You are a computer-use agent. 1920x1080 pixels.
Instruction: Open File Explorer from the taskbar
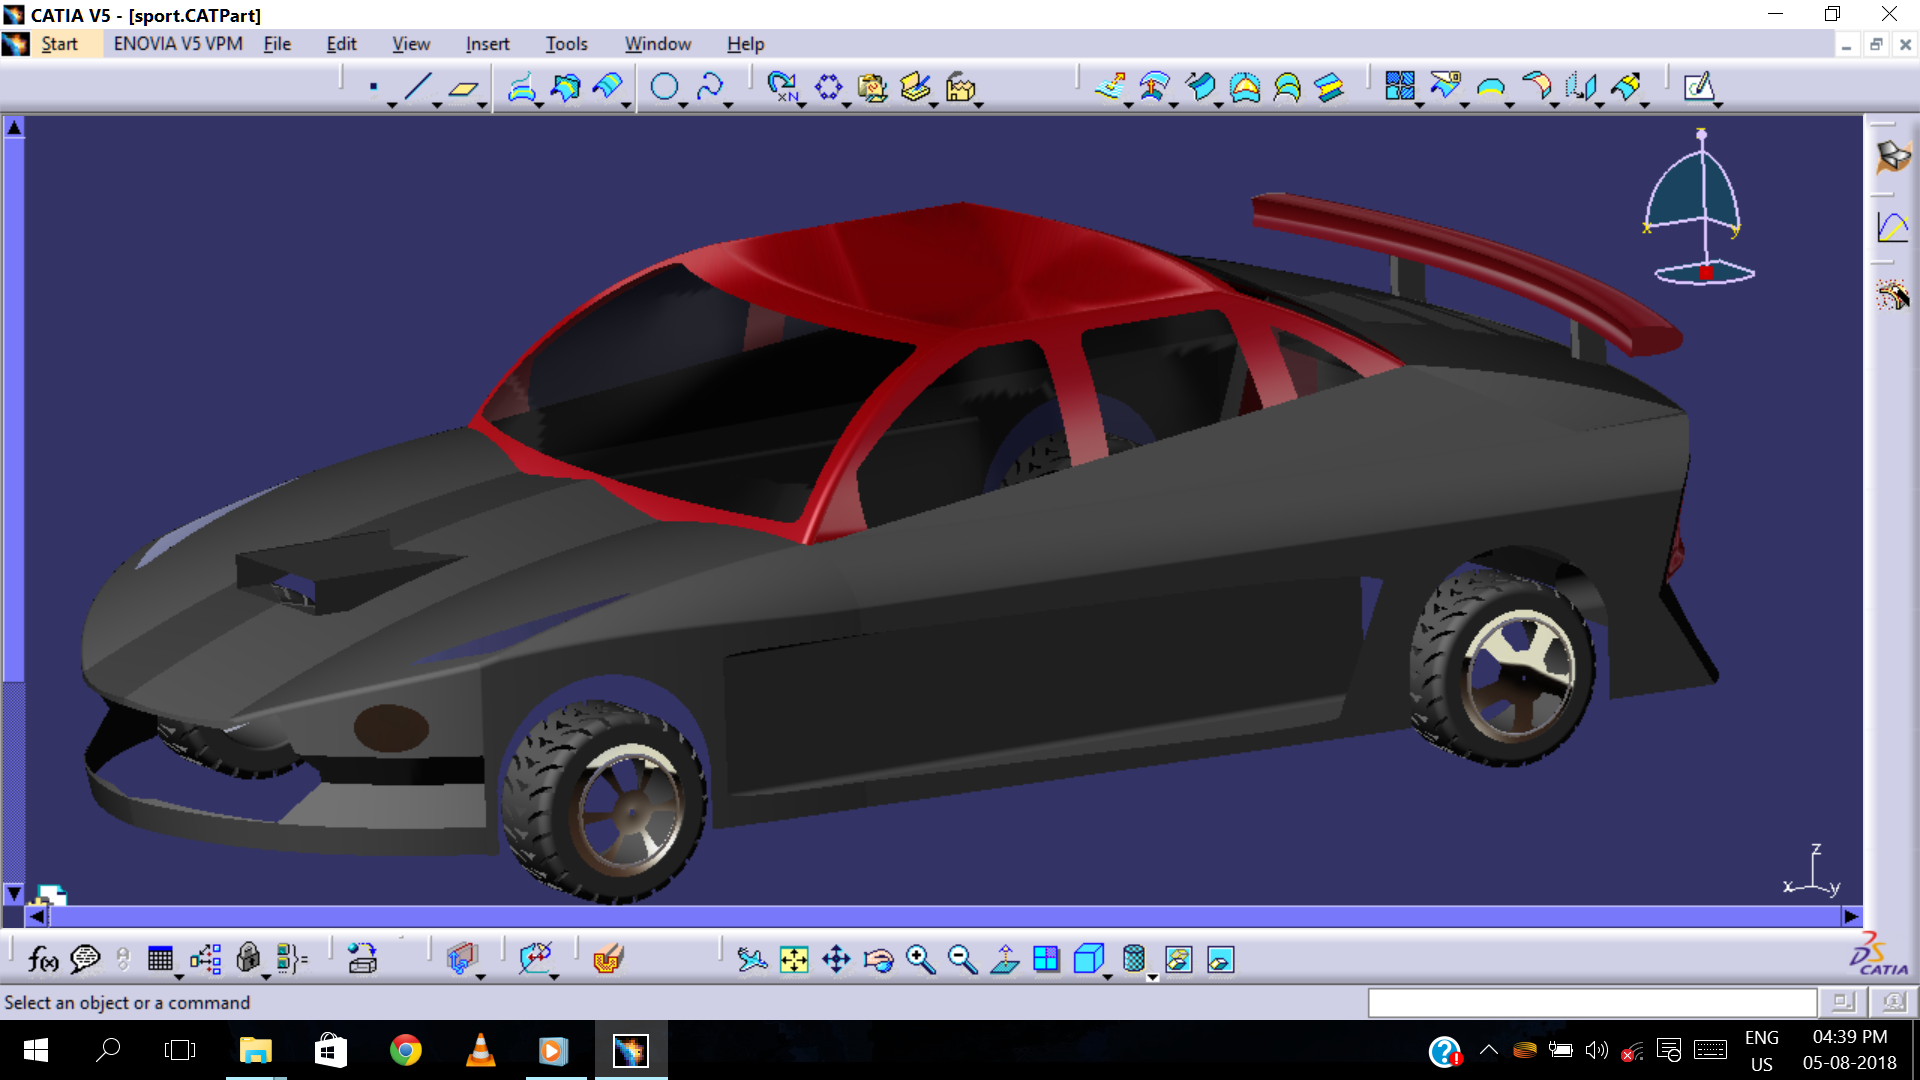coord(255,1050)
